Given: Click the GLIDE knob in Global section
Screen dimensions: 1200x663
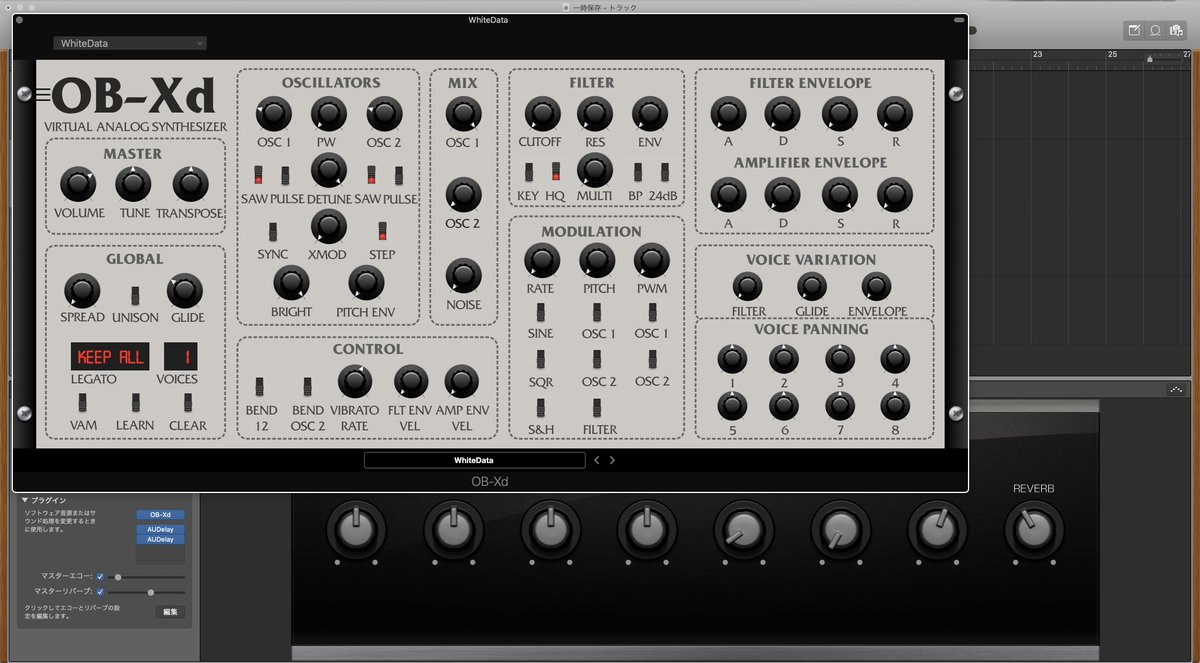Looking at the screenshot, I should coord(186,291).
